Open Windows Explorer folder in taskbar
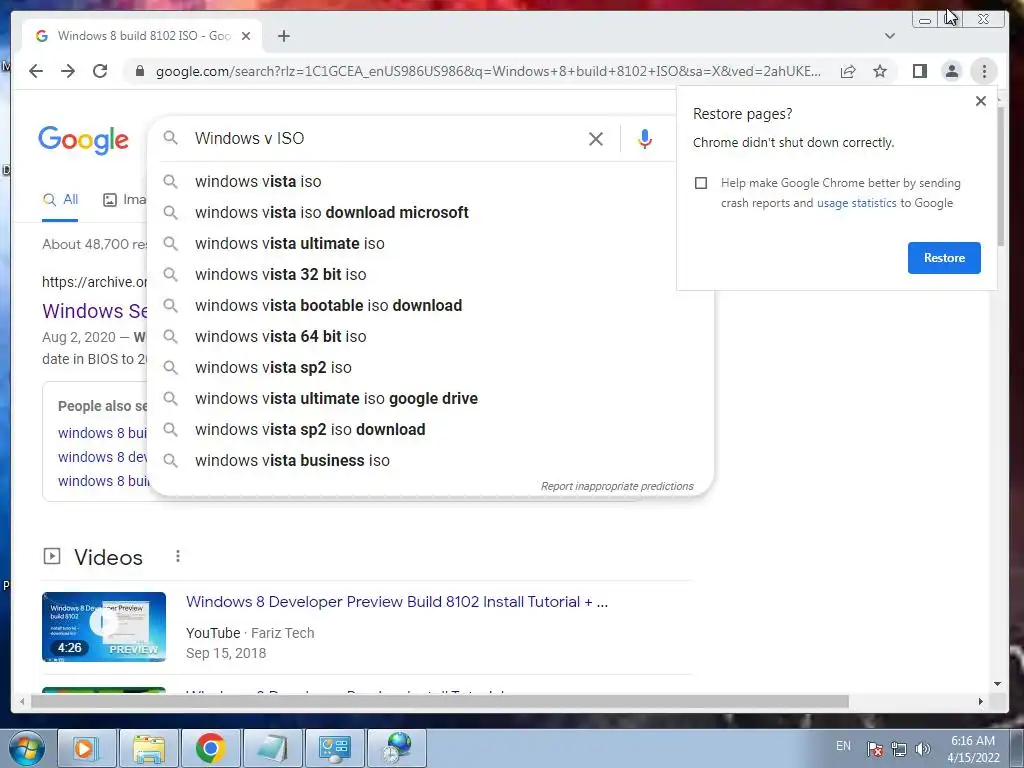 [148, 748]
